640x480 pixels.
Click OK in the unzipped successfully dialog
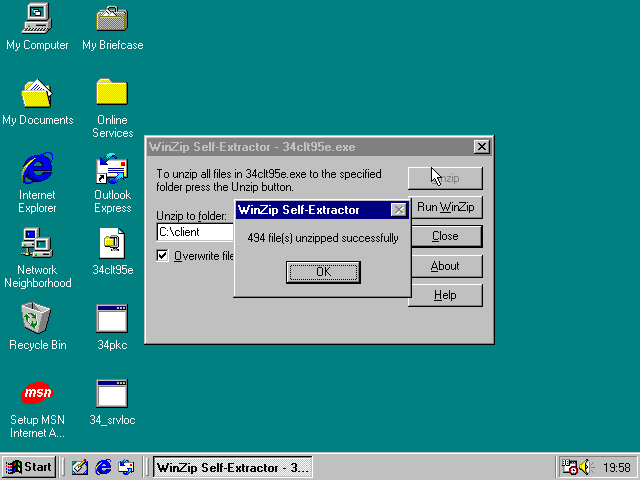(x=323, y=272)
